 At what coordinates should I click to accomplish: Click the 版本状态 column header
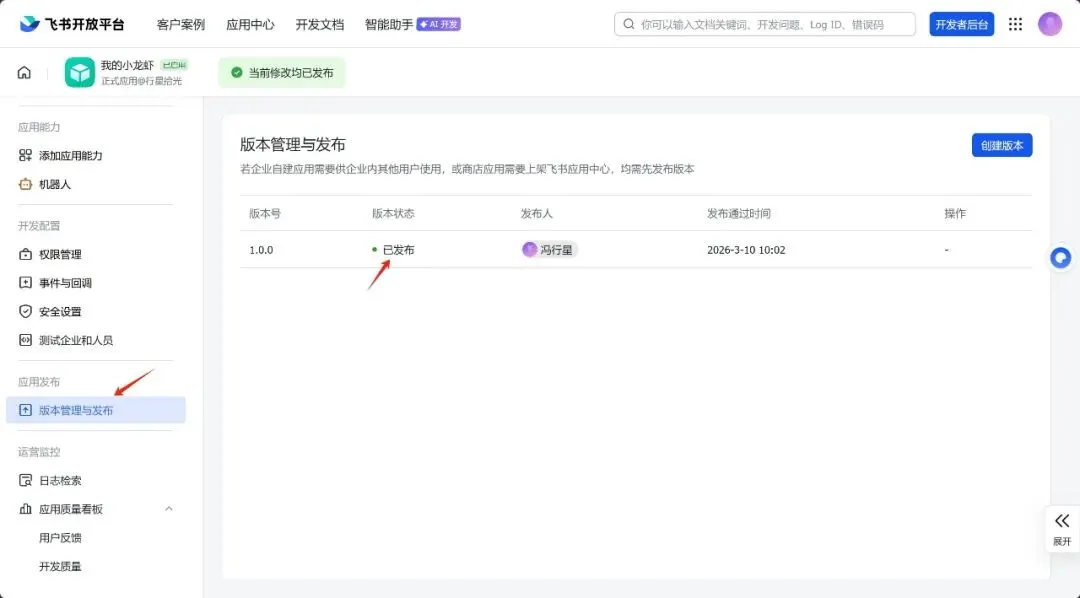pos(393,214)
